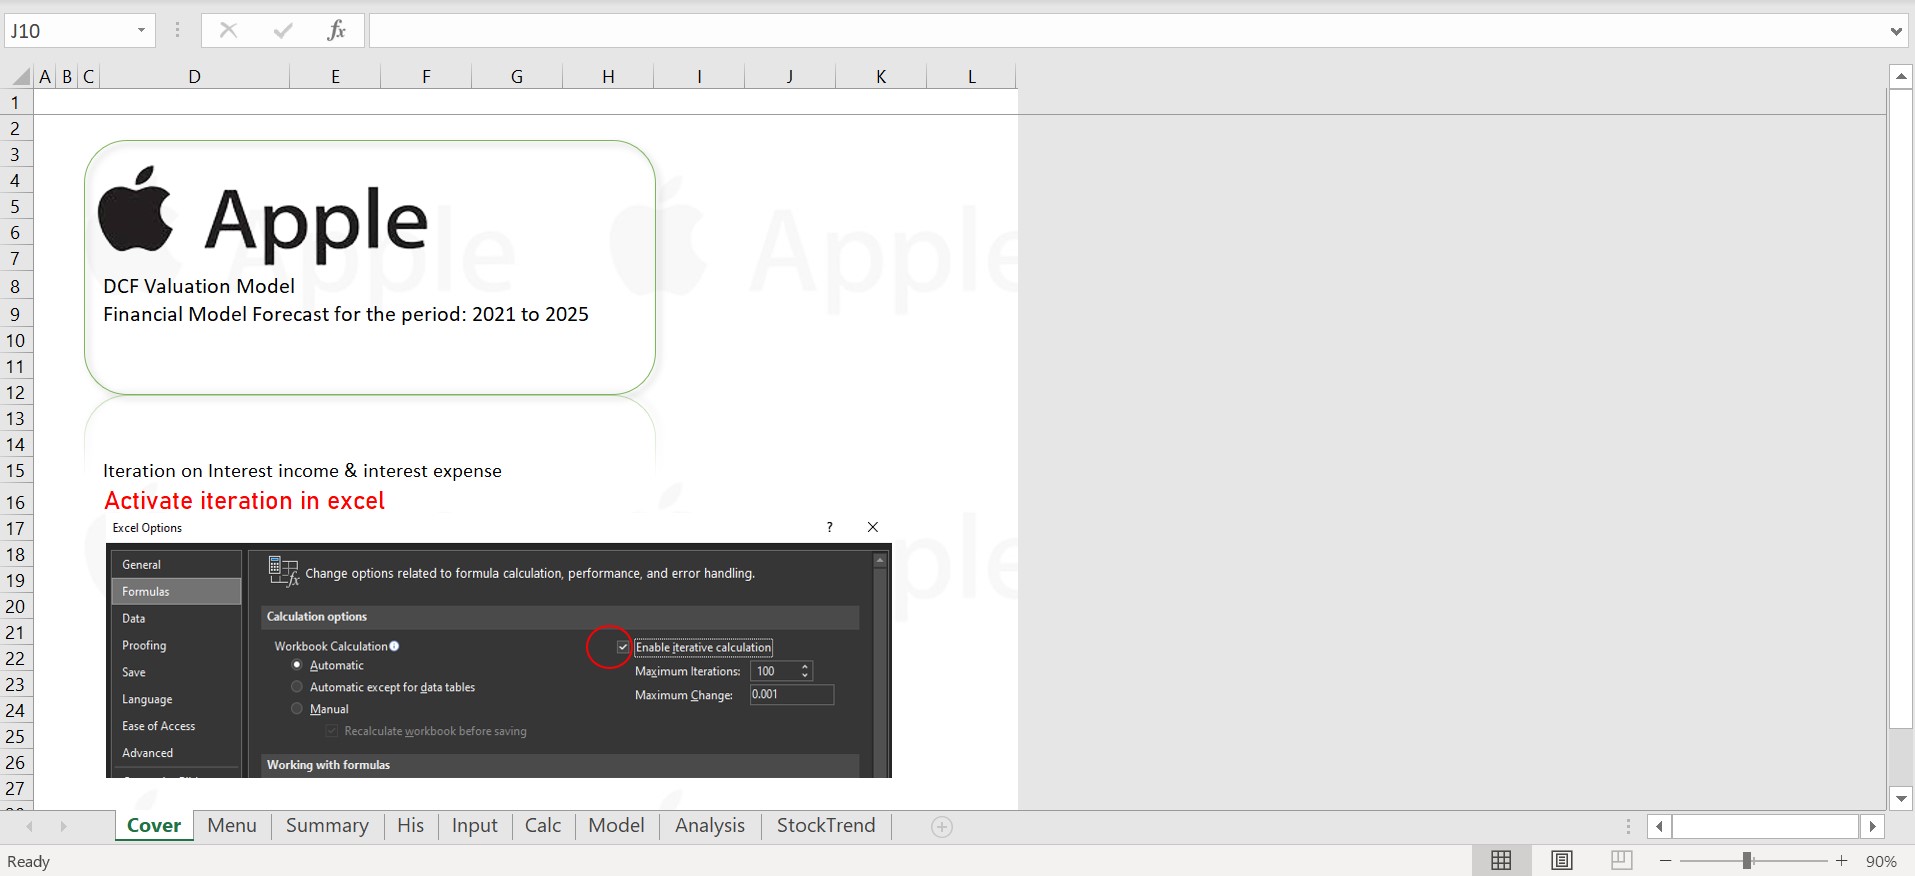Click the 90% zoom level button
The height and width of the screenshot is (876, 1915).
(1881, 861)
